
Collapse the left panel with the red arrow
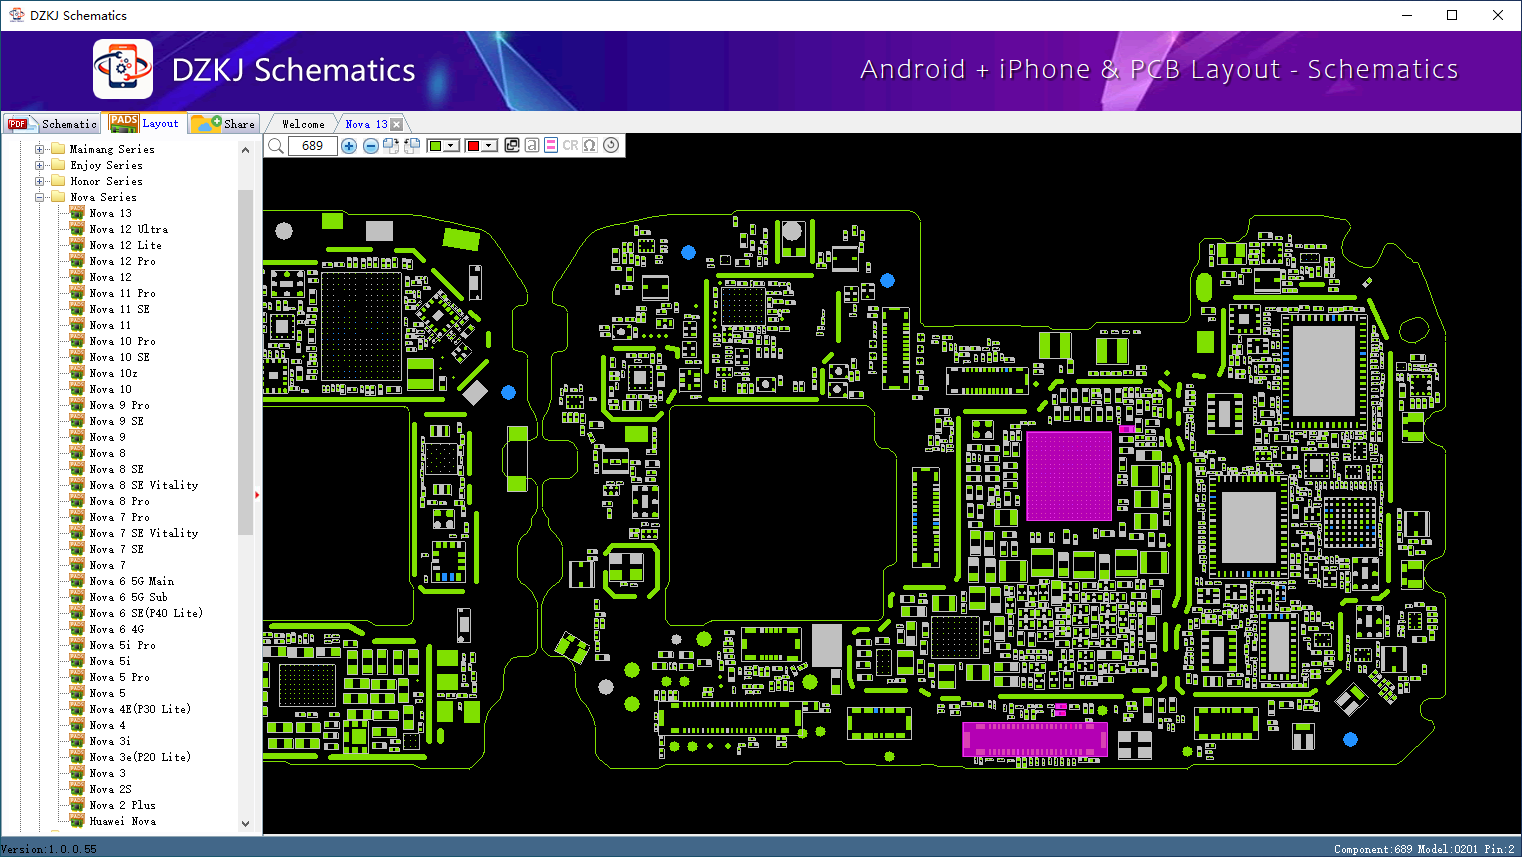click(257, 494)
